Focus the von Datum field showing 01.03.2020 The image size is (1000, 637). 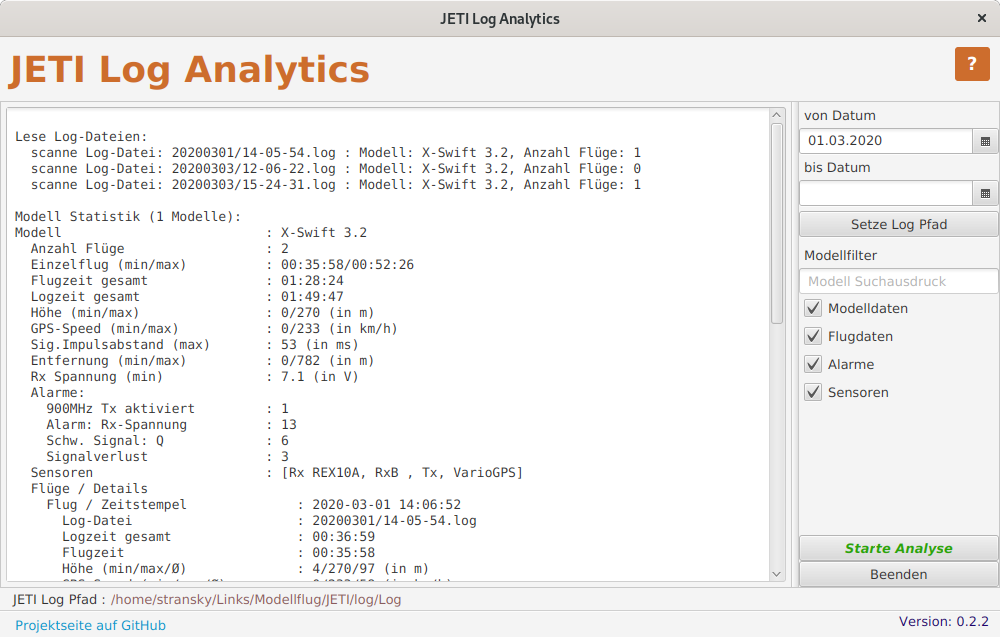[886, 142]
